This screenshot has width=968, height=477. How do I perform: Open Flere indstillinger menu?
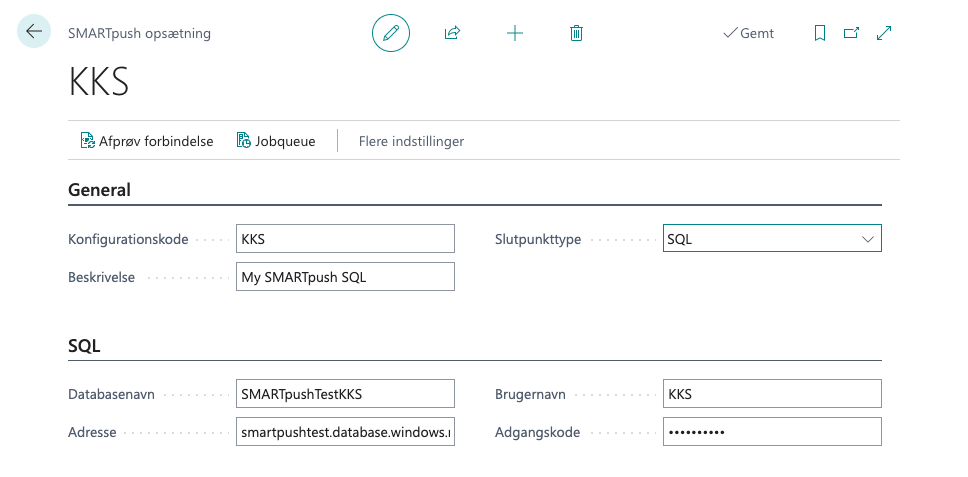click(411, 141)
